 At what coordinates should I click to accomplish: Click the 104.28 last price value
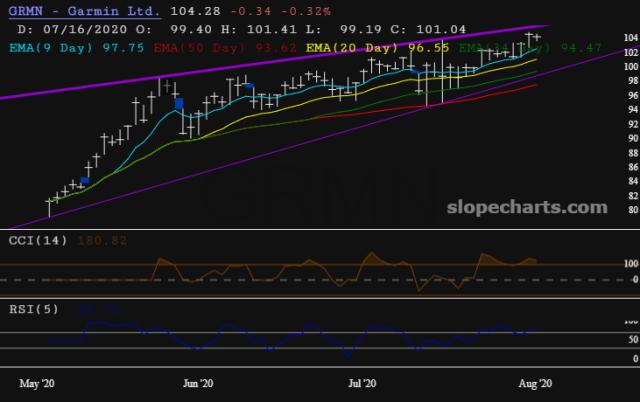[x=195, y=11]
